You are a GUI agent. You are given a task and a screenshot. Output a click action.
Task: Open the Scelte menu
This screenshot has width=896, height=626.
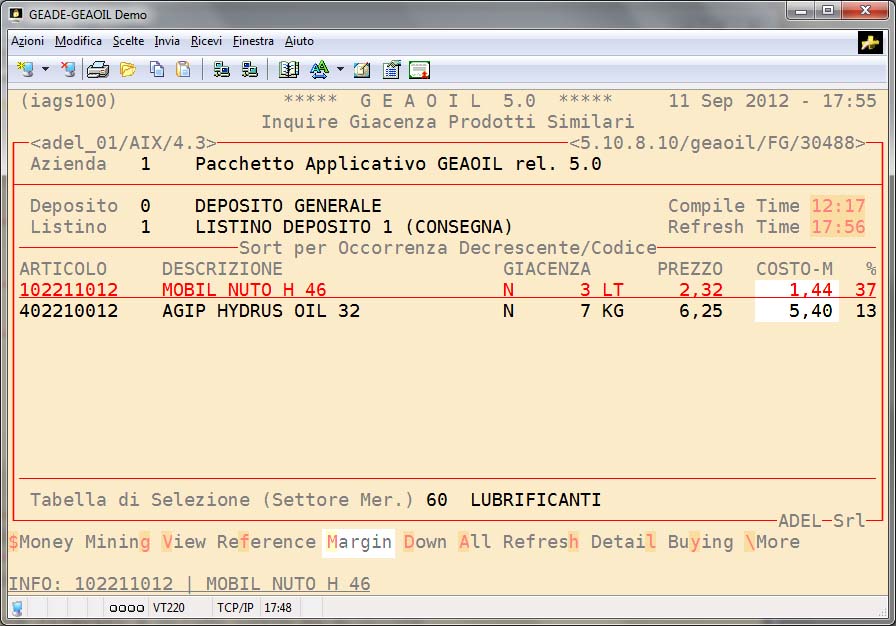click(128, 41)
